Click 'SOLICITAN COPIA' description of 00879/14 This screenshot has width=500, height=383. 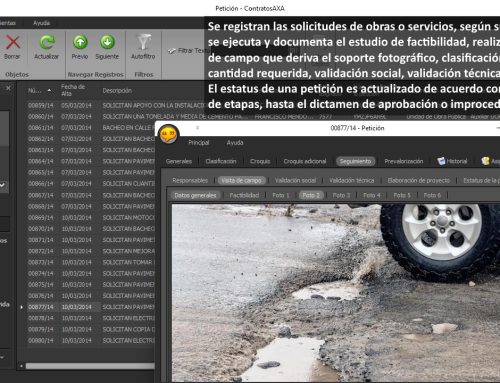tap(128, 329)
